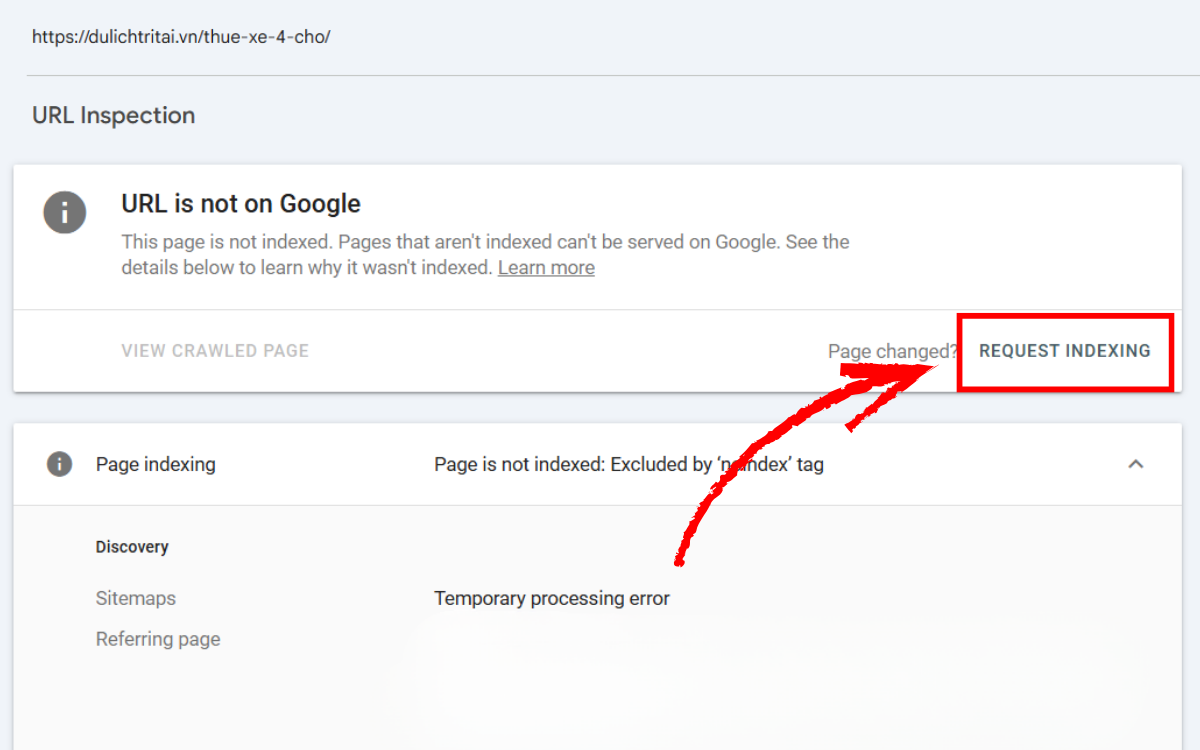Click the REQUEST INDEXING button
Viewport: 1200px width, 750px height.
pyautogui.click(x=1064, y=351)
